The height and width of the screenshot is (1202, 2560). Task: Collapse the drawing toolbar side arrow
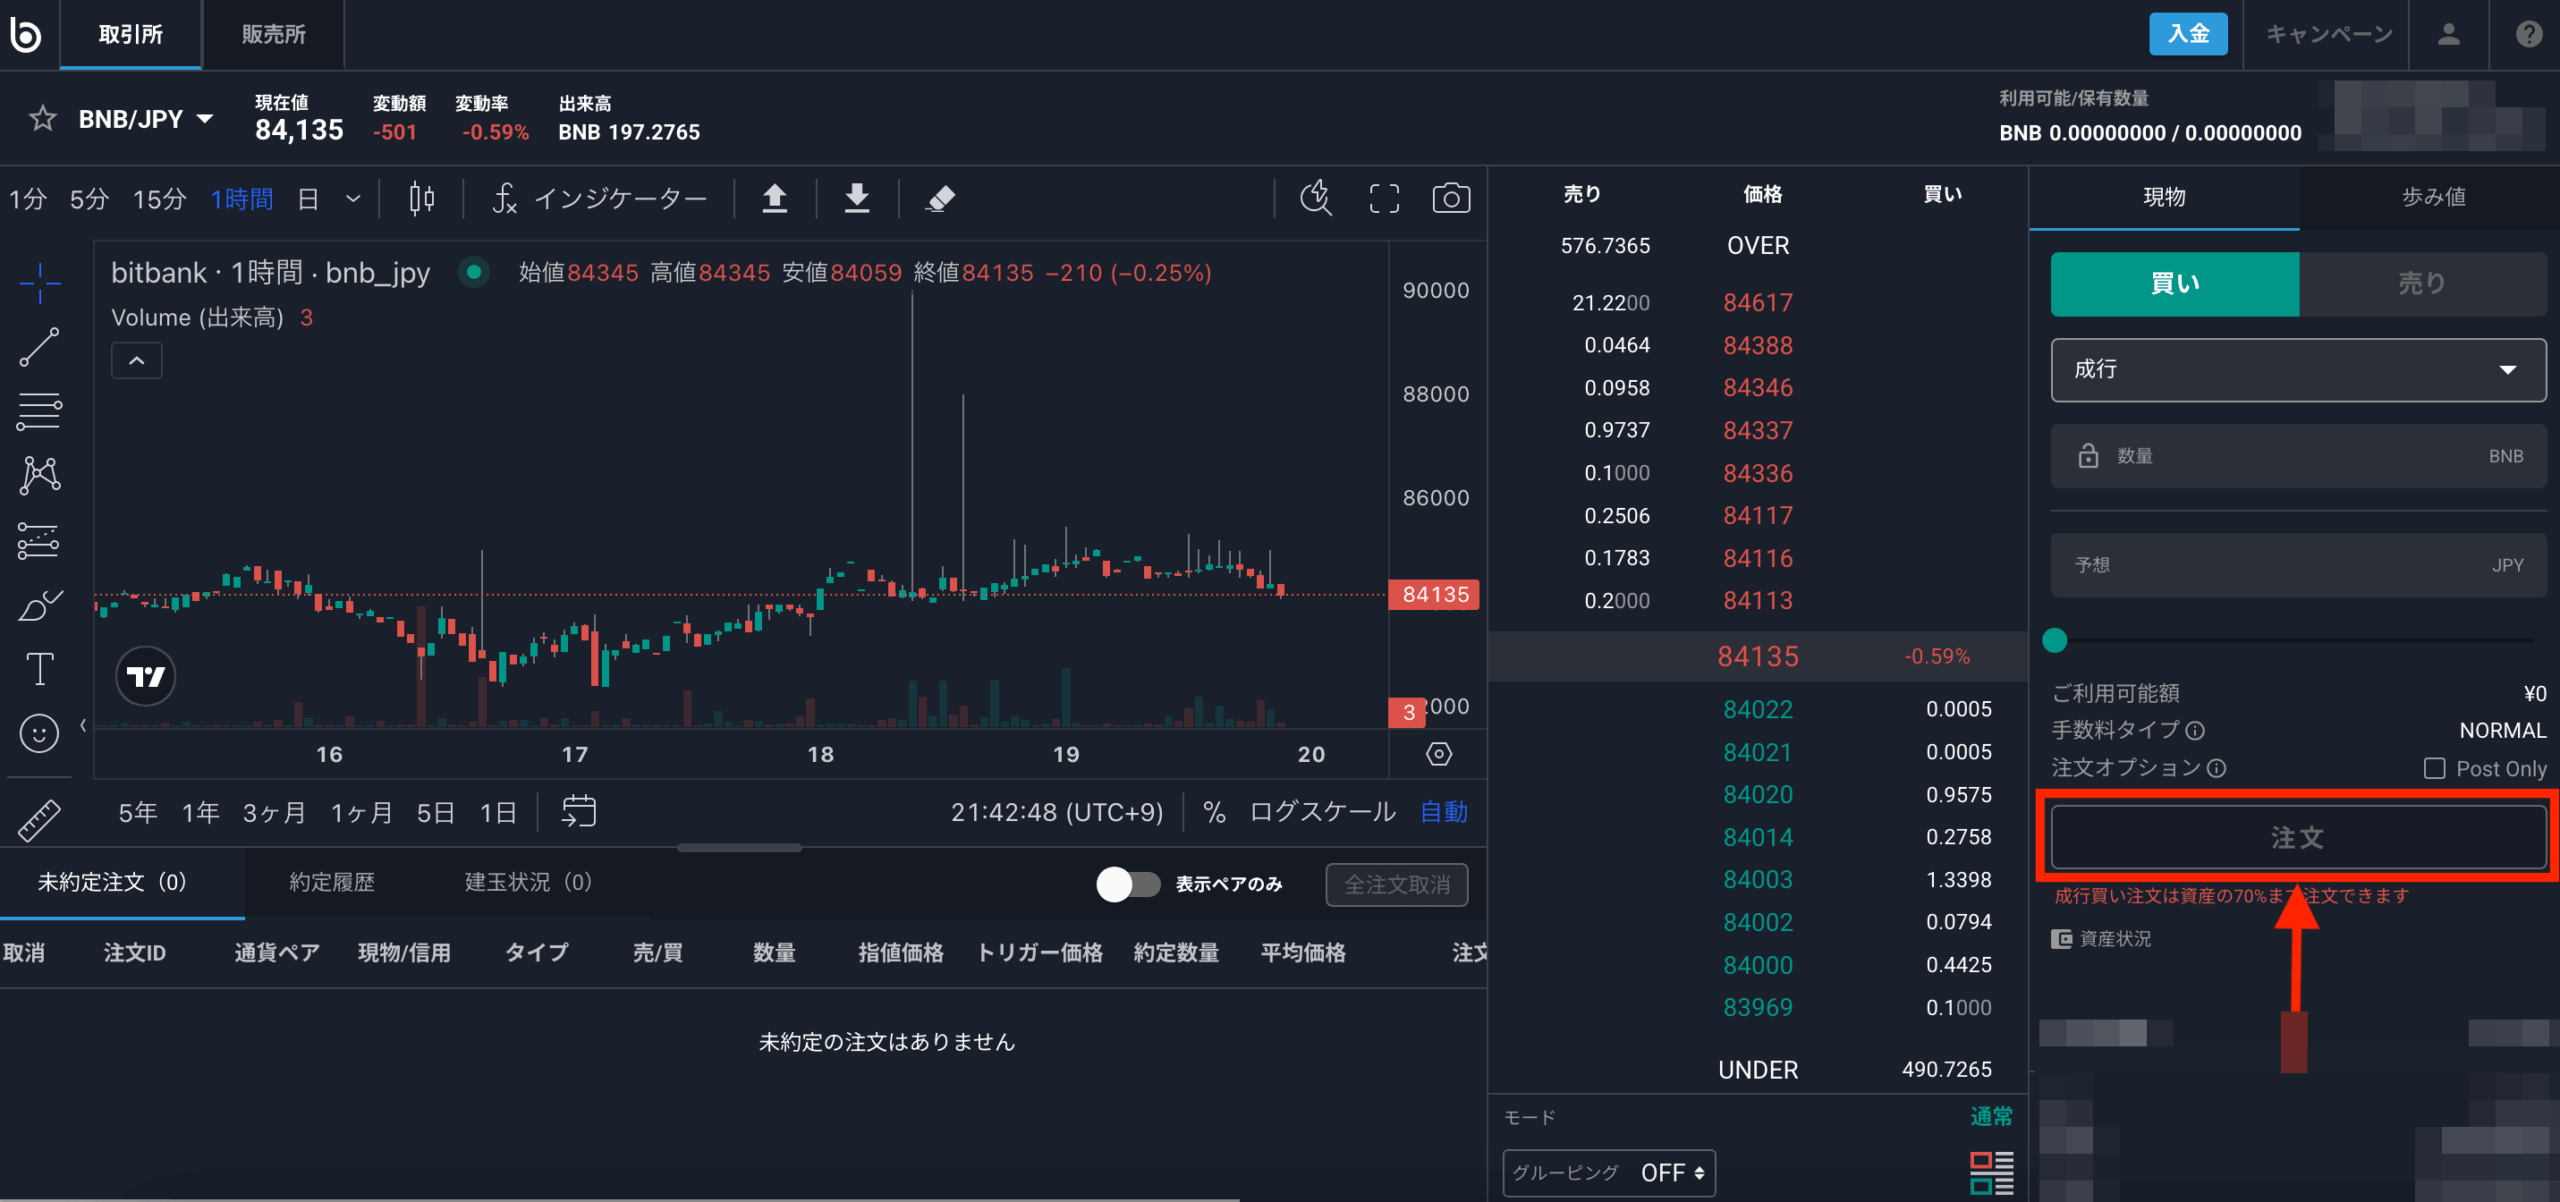coord(83,725)
